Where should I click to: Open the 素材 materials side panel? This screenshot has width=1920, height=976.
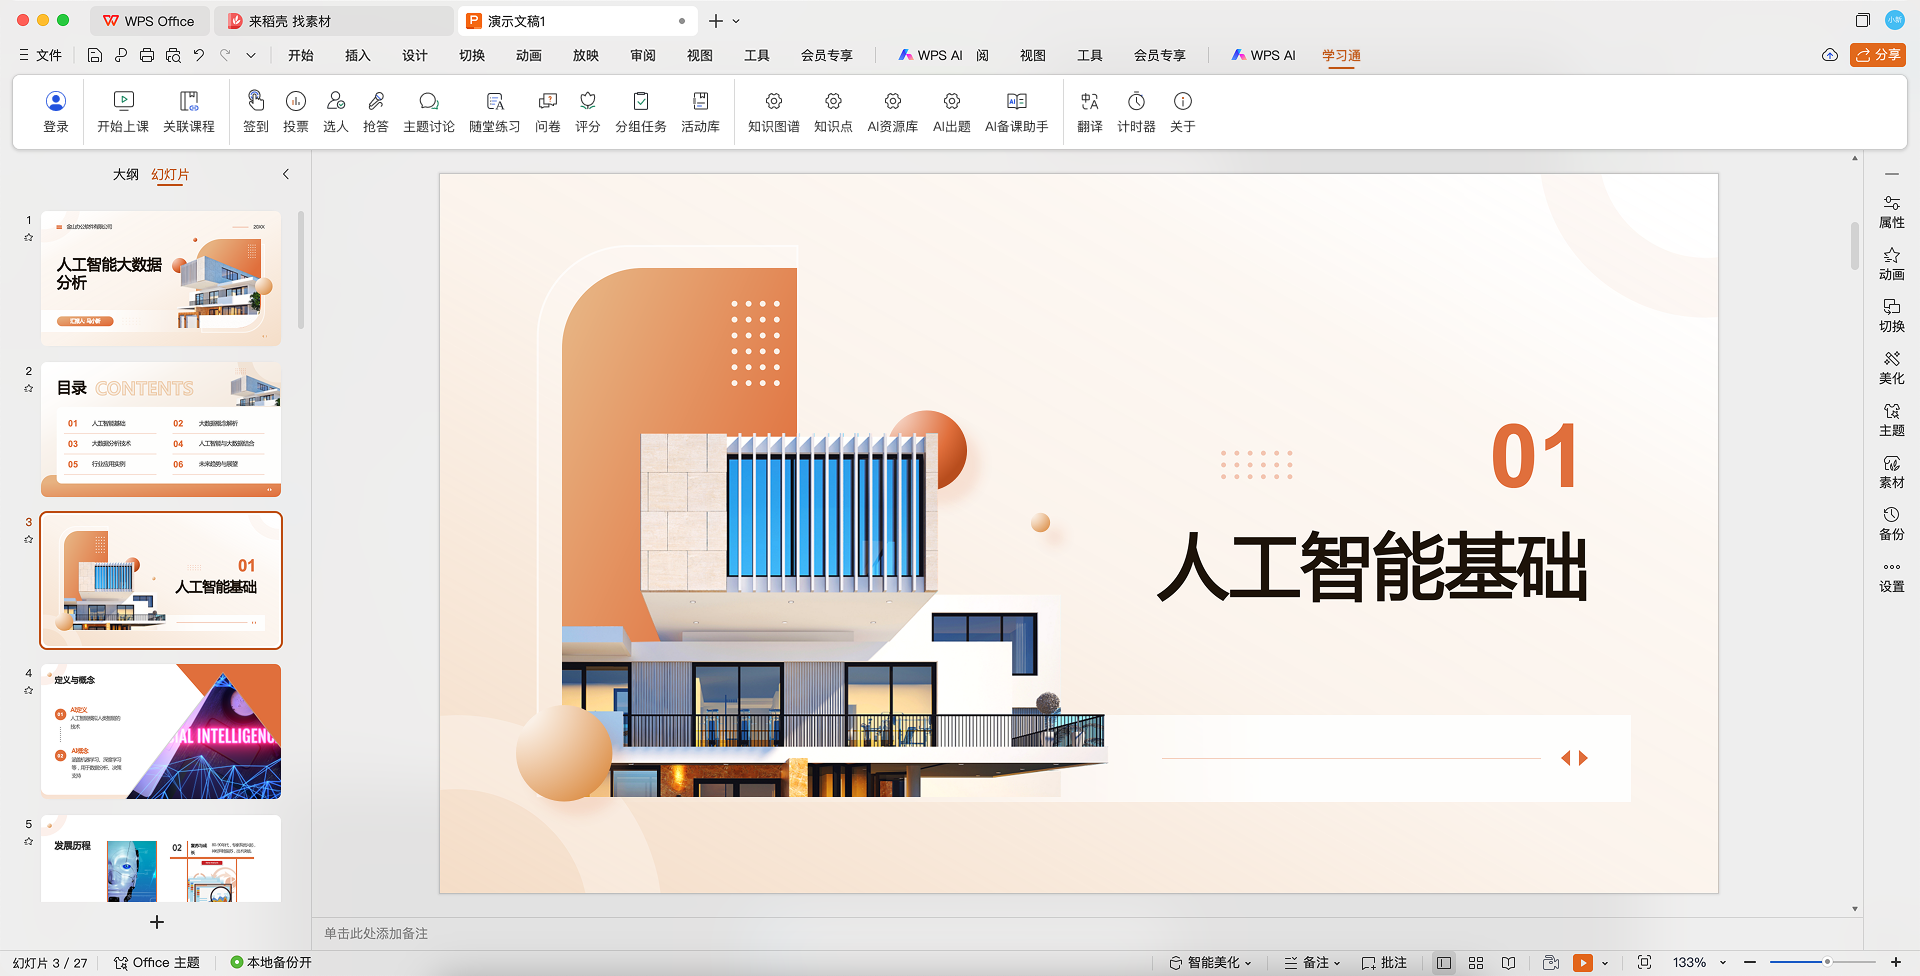coord(1891,472)
